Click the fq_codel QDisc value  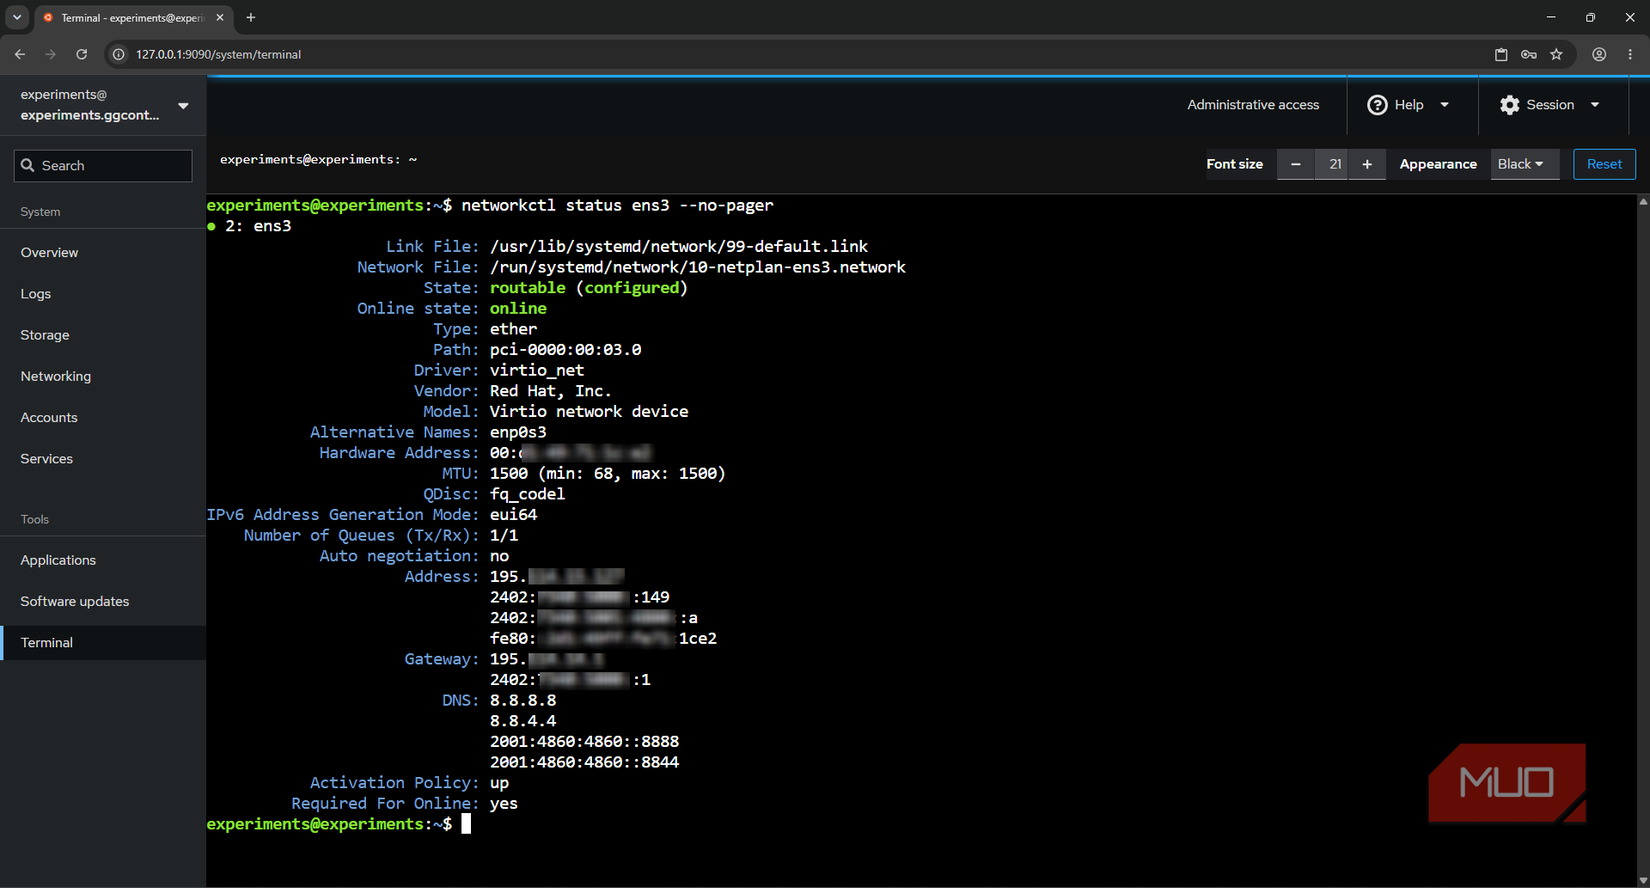[527, 494]
